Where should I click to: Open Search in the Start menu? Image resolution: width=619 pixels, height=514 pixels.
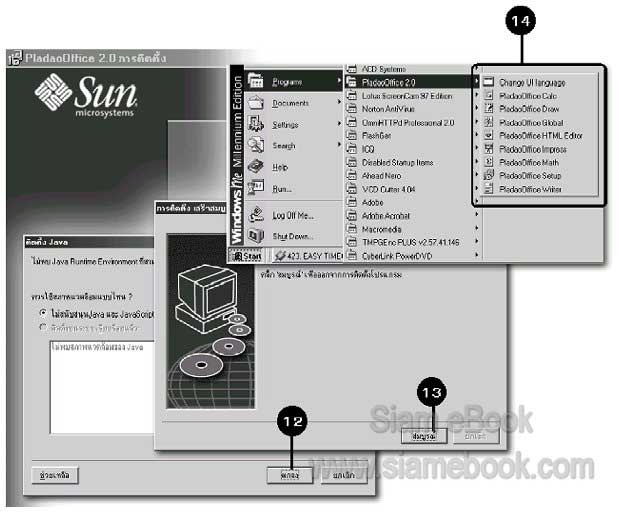(293, 146)
